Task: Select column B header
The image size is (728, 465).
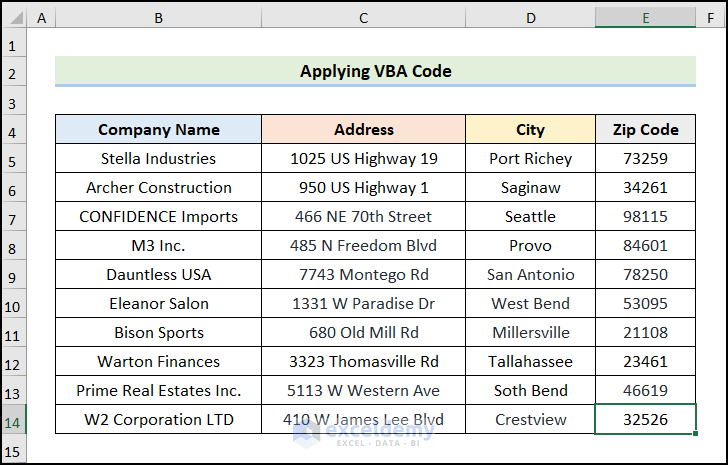Action: click(x=158, y=18)
